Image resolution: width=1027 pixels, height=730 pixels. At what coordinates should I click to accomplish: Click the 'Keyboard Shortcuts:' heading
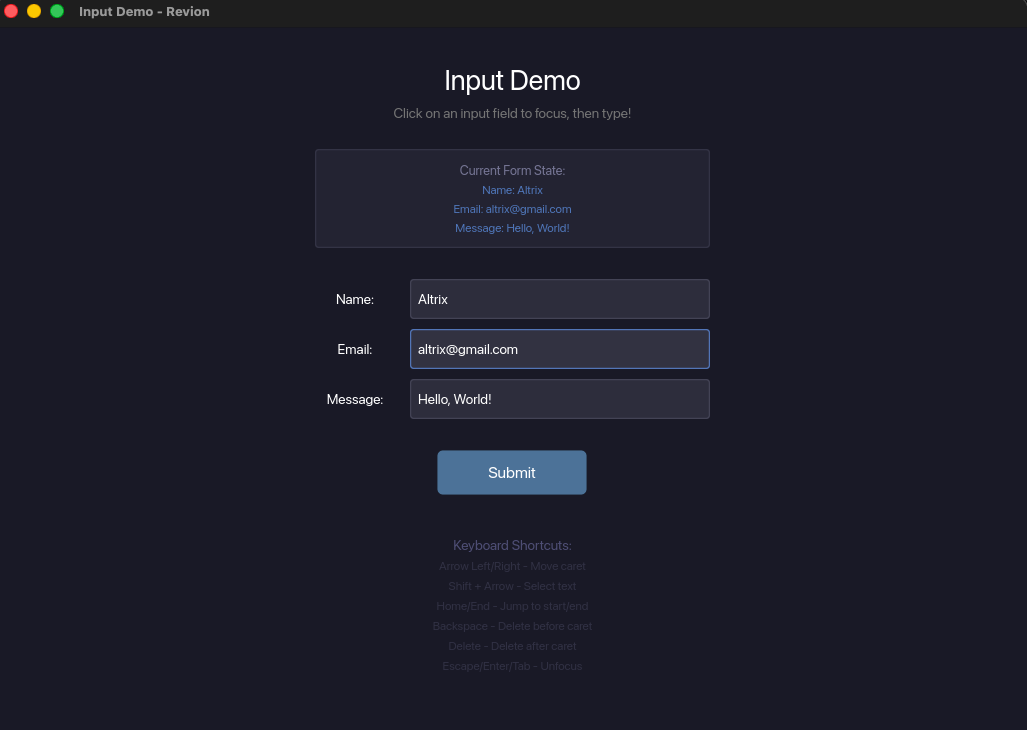512,545
